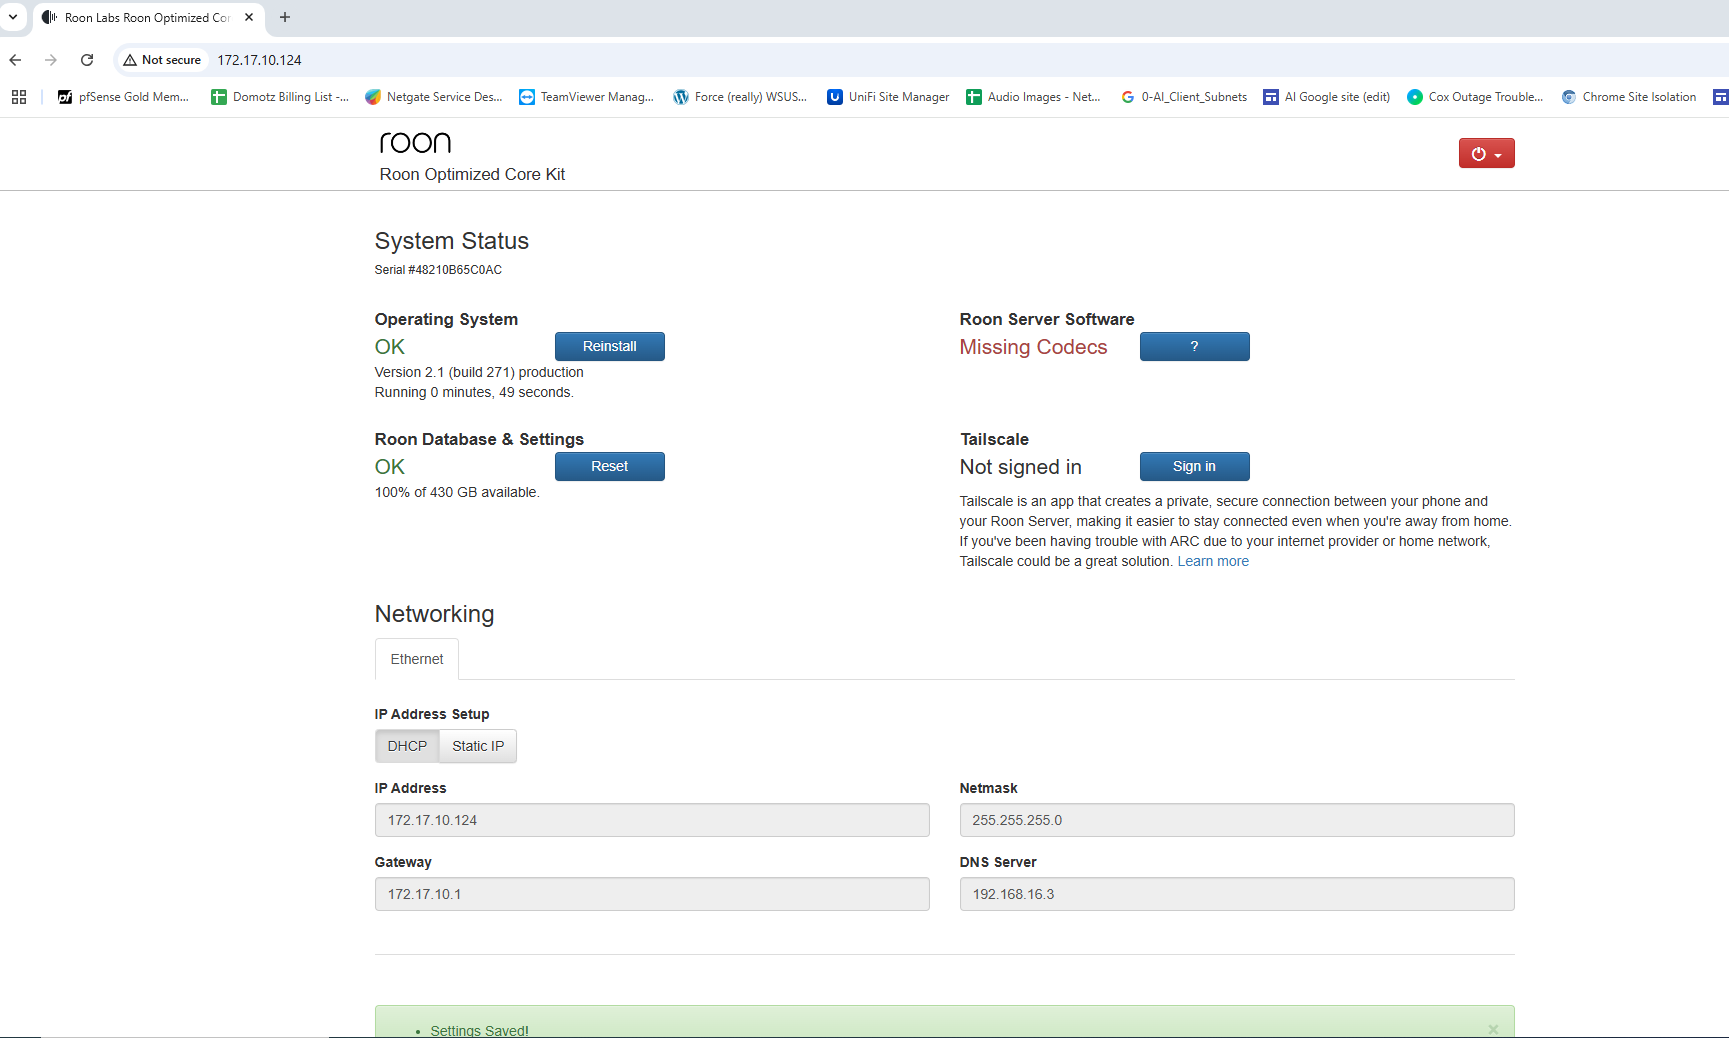Dismiss the Settings Saved notification
1729x1038 pixels.
pyautogui.click(x=1493, y=1029)
